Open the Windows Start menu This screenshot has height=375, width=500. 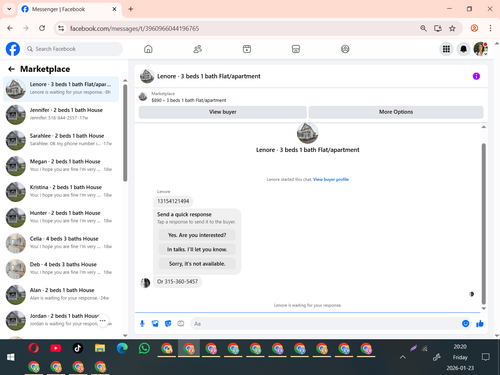coord(11,357)
